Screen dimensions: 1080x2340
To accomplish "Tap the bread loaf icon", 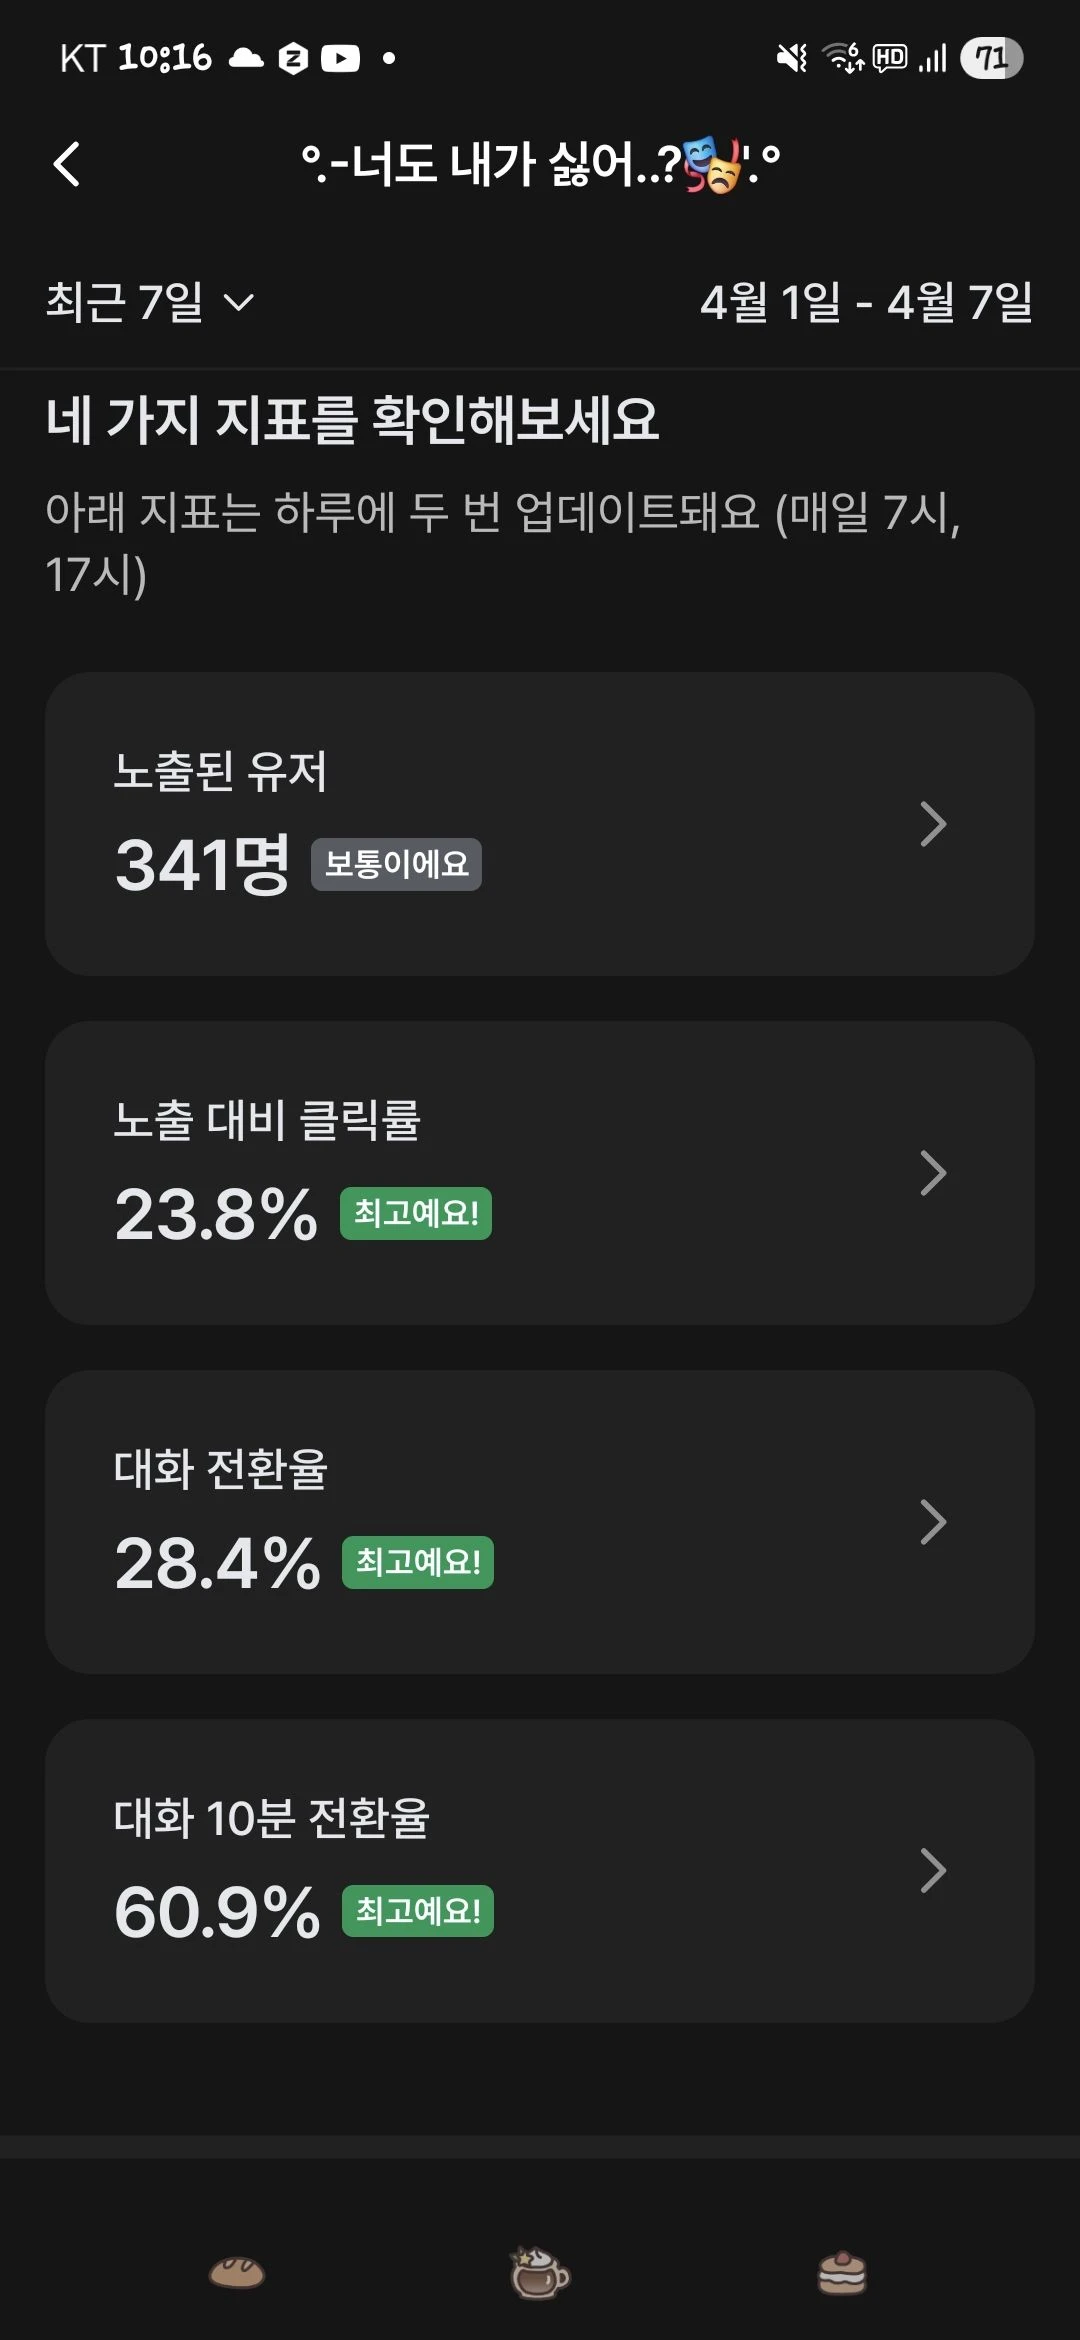I will pos(237,2273).
